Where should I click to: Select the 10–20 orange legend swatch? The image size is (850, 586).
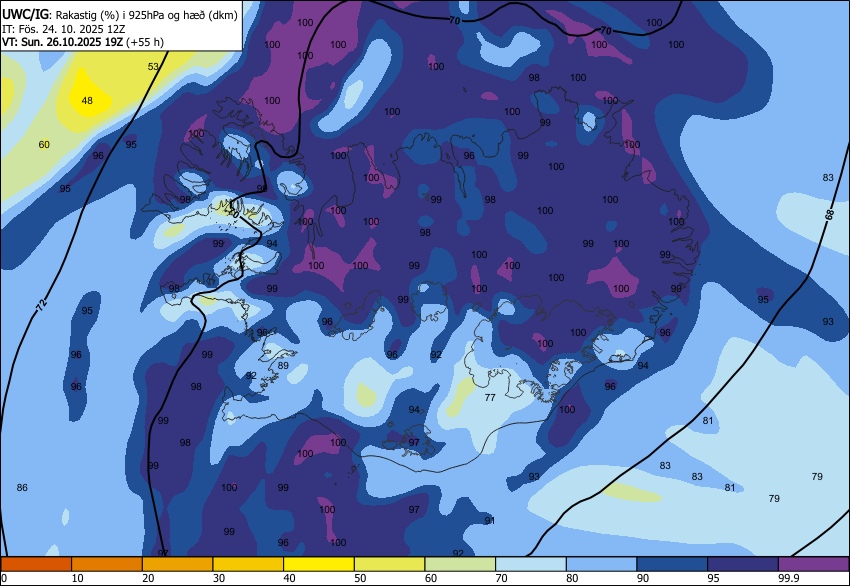(x=107, y=564)
